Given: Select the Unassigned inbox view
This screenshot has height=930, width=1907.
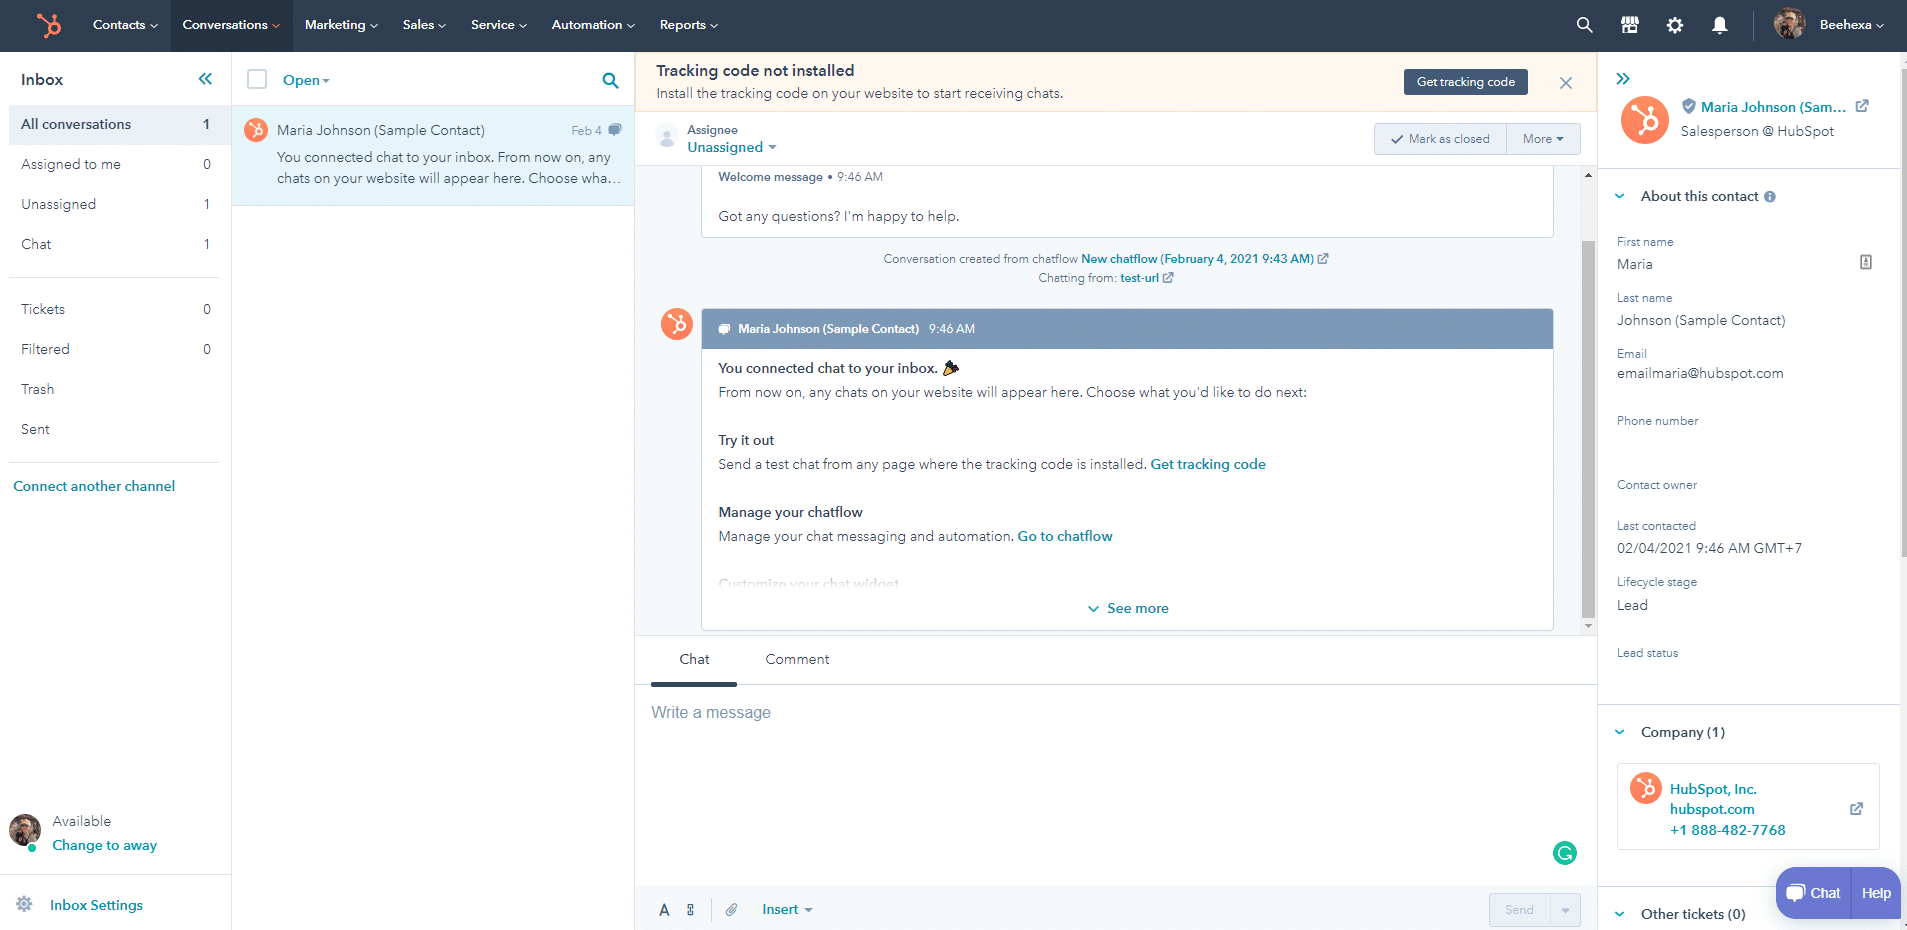Looking at the screenshot, I should 116,204.
